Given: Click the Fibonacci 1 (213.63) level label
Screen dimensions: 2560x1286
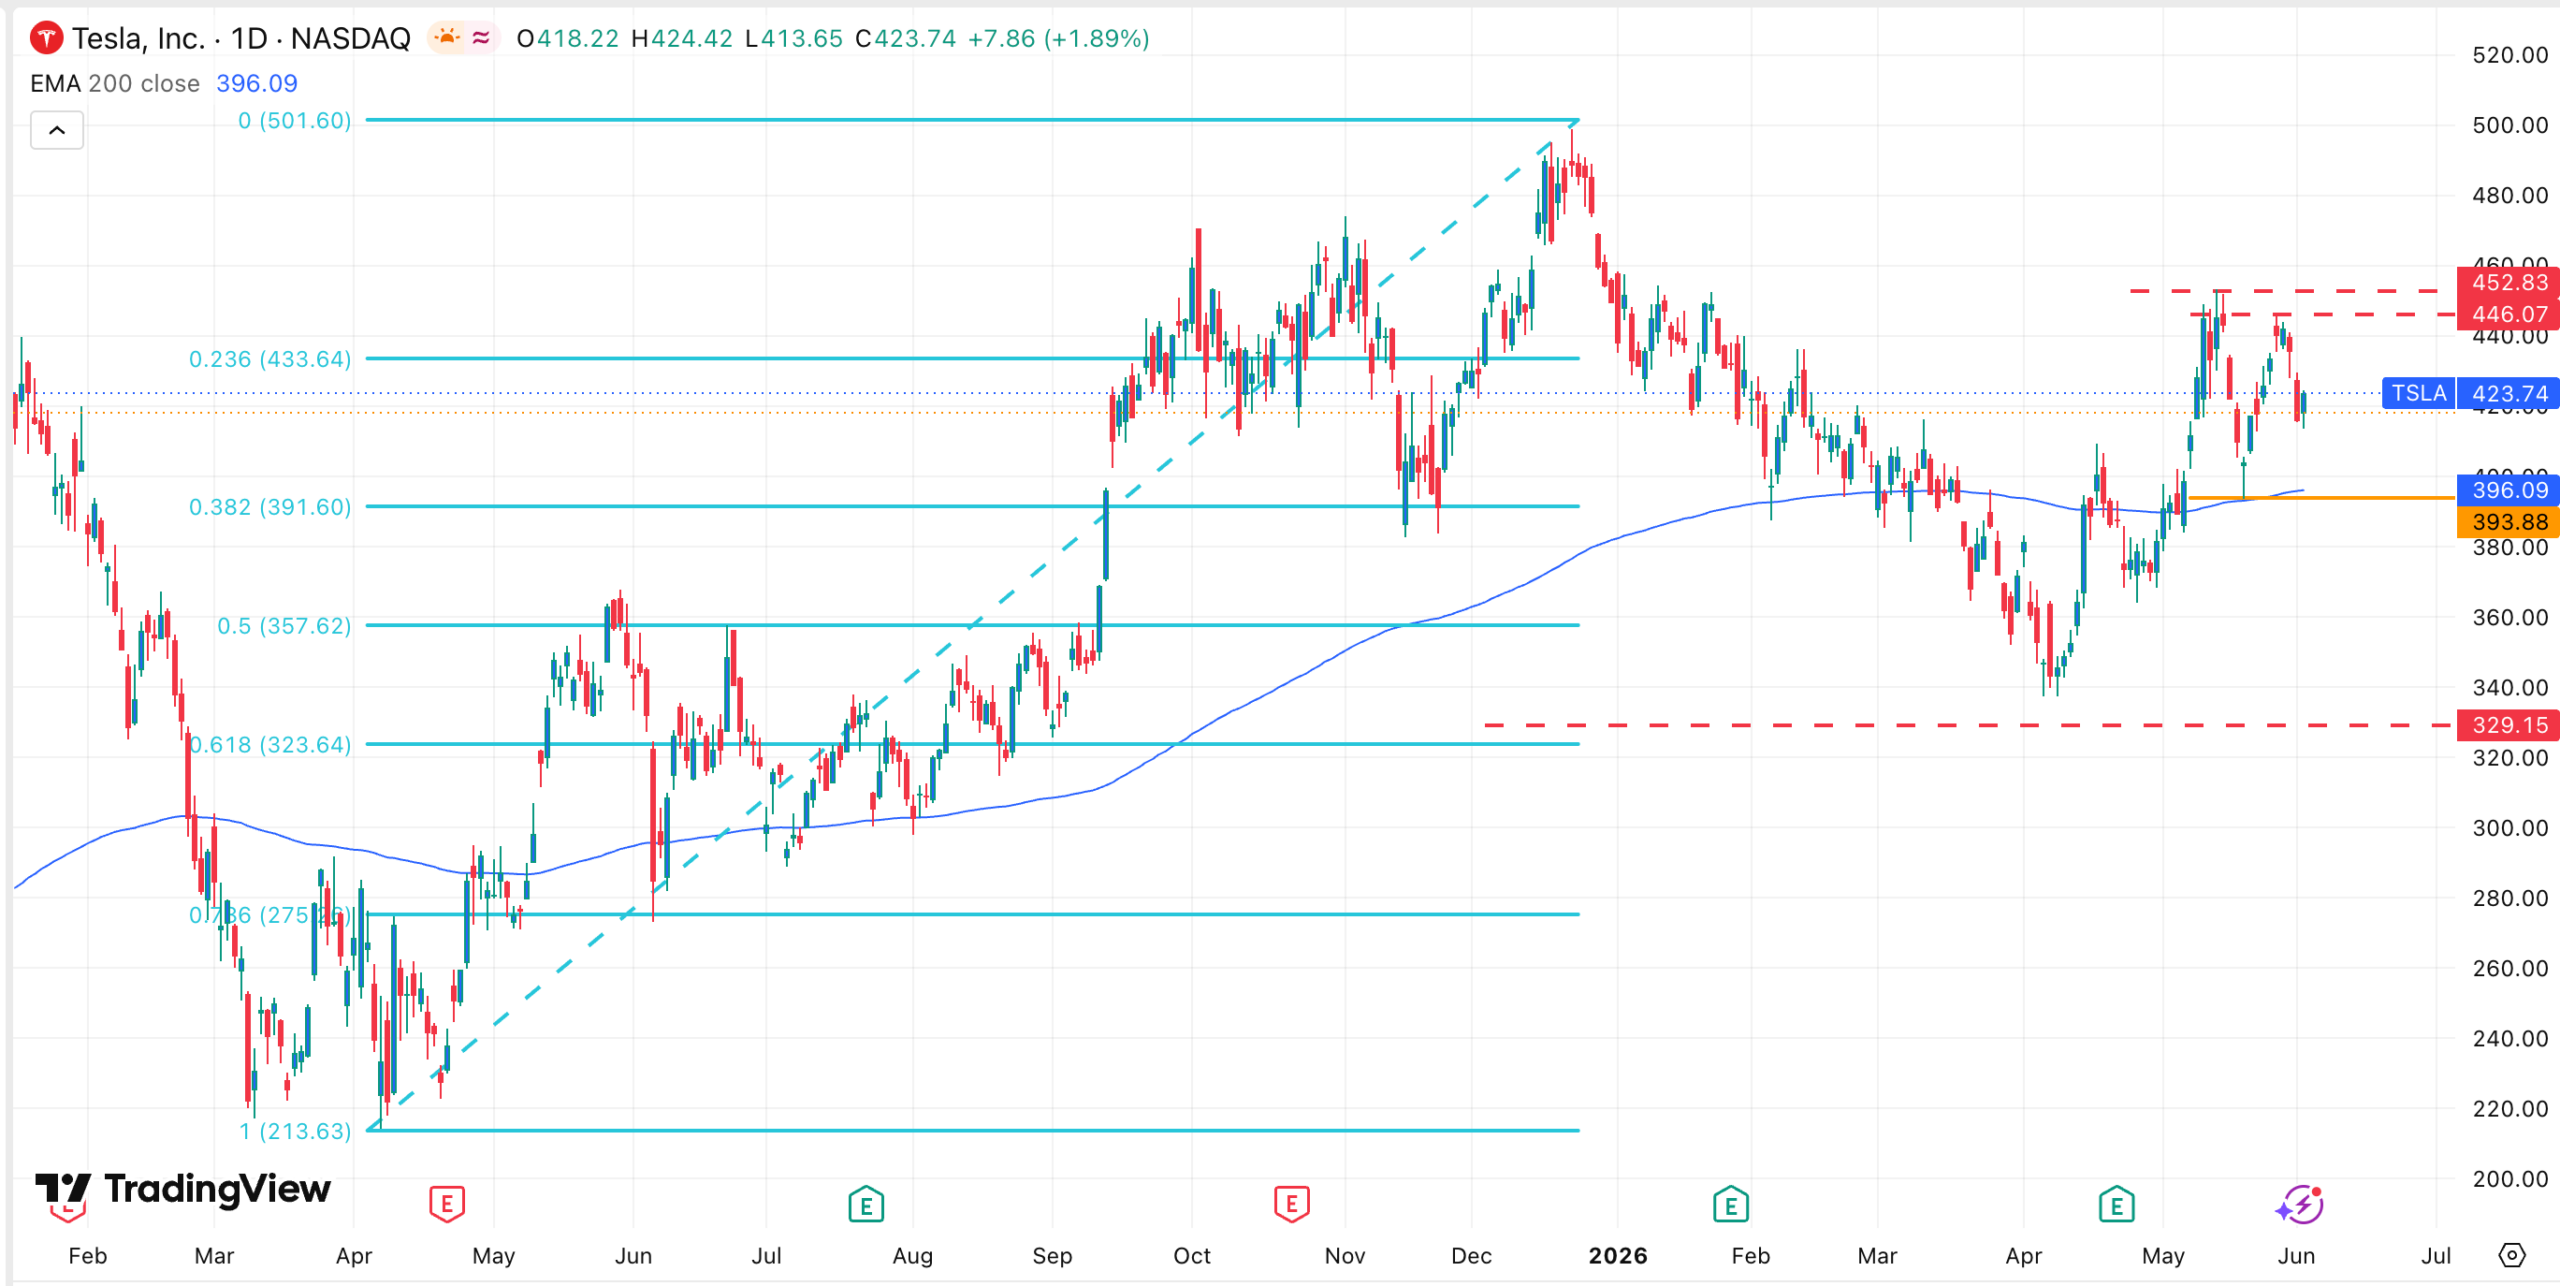Looking at the screenshot, I should tap(295, 1131).
